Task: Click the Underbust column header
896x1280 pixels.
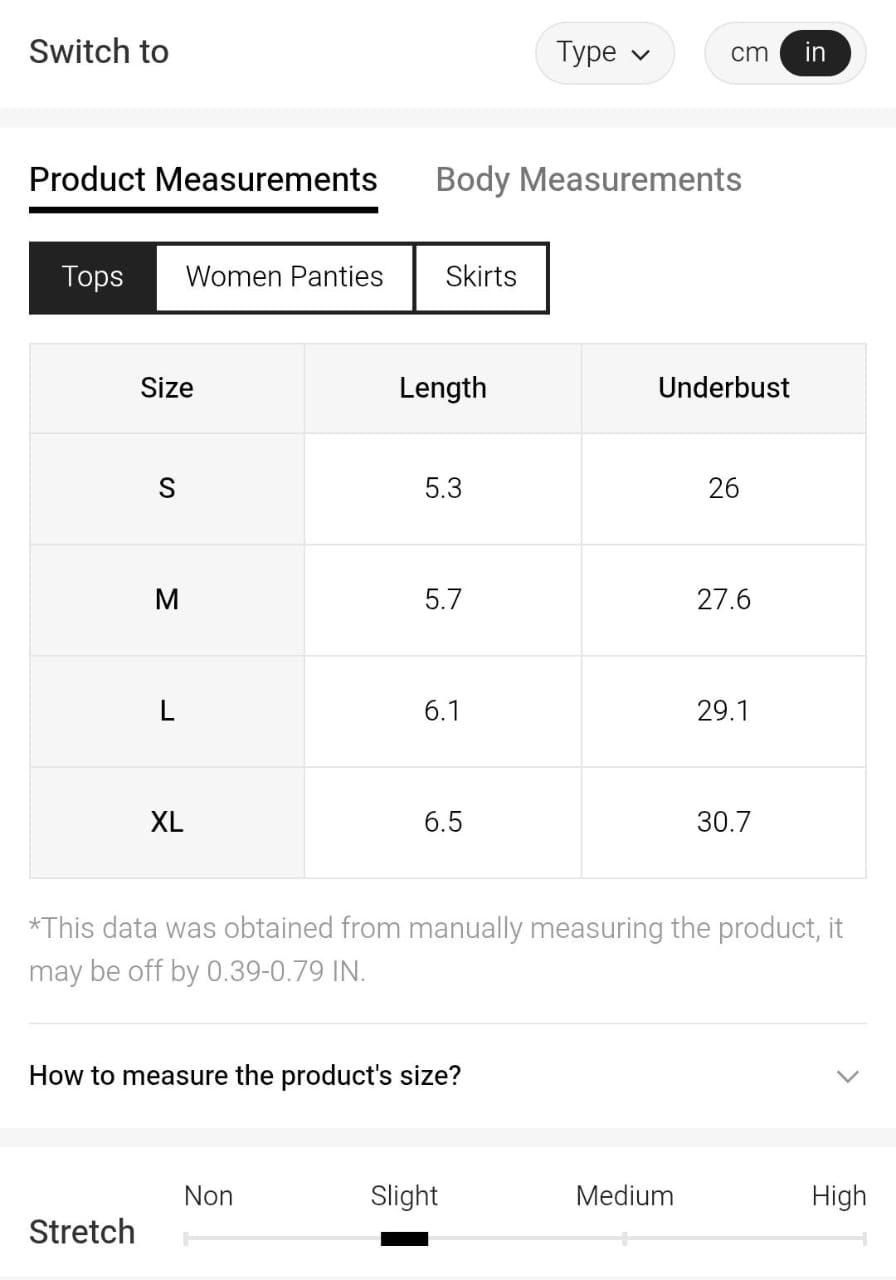Action: [723, 388]
